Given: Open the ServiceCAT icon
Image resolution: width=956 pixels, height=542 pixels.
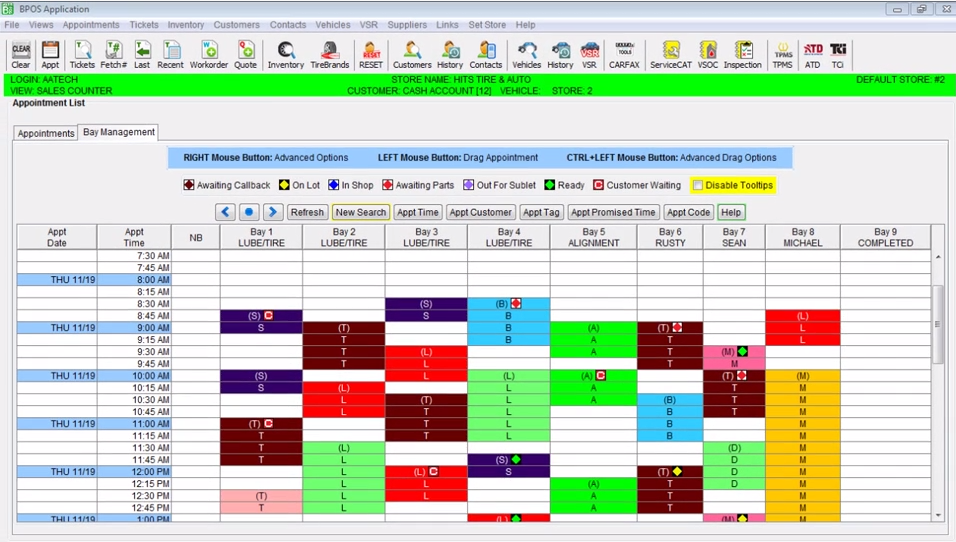Looking at the screenshot, I should point(671,55).
